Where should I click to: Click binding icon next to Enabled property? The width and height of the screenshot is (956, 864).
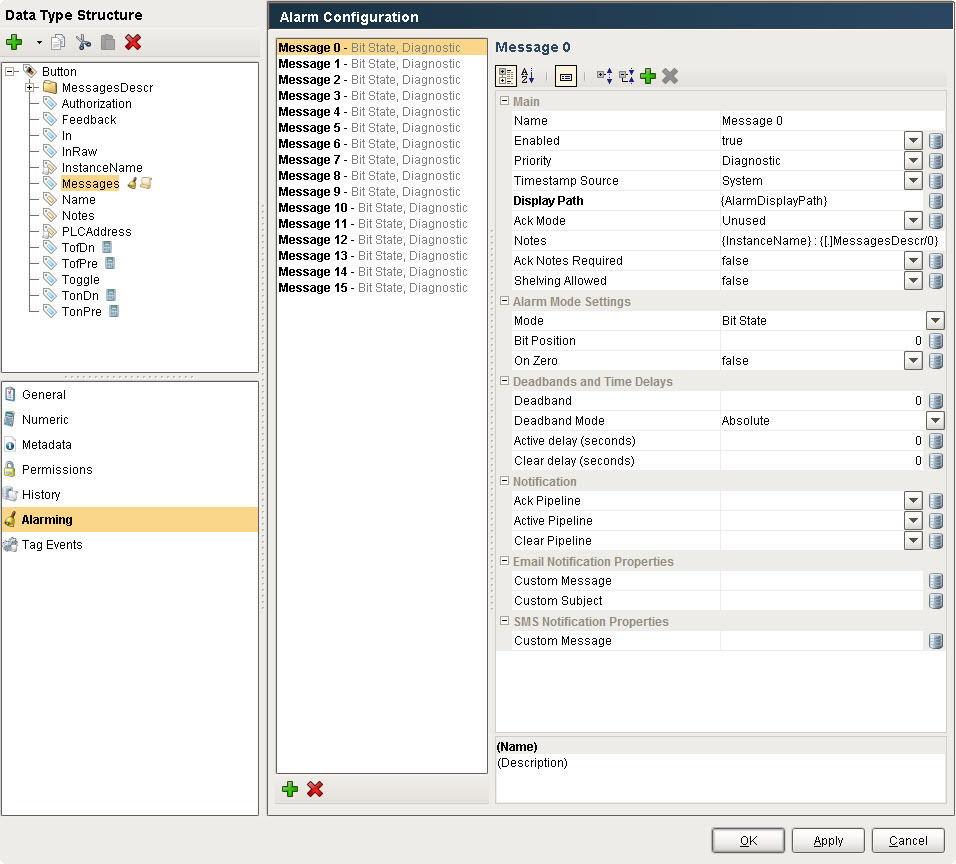tap(936, 141)
